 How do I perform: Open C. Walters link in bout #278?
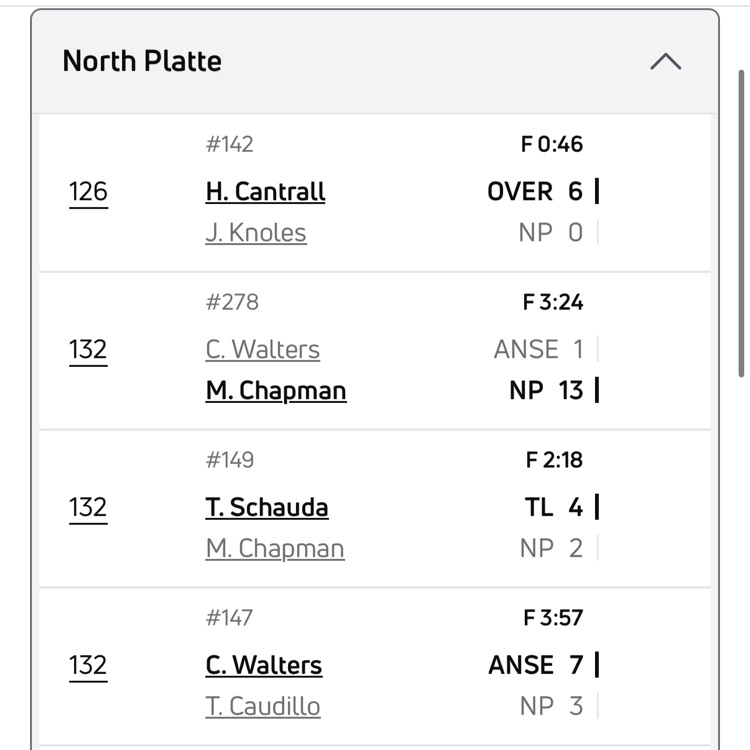(263, 349)
